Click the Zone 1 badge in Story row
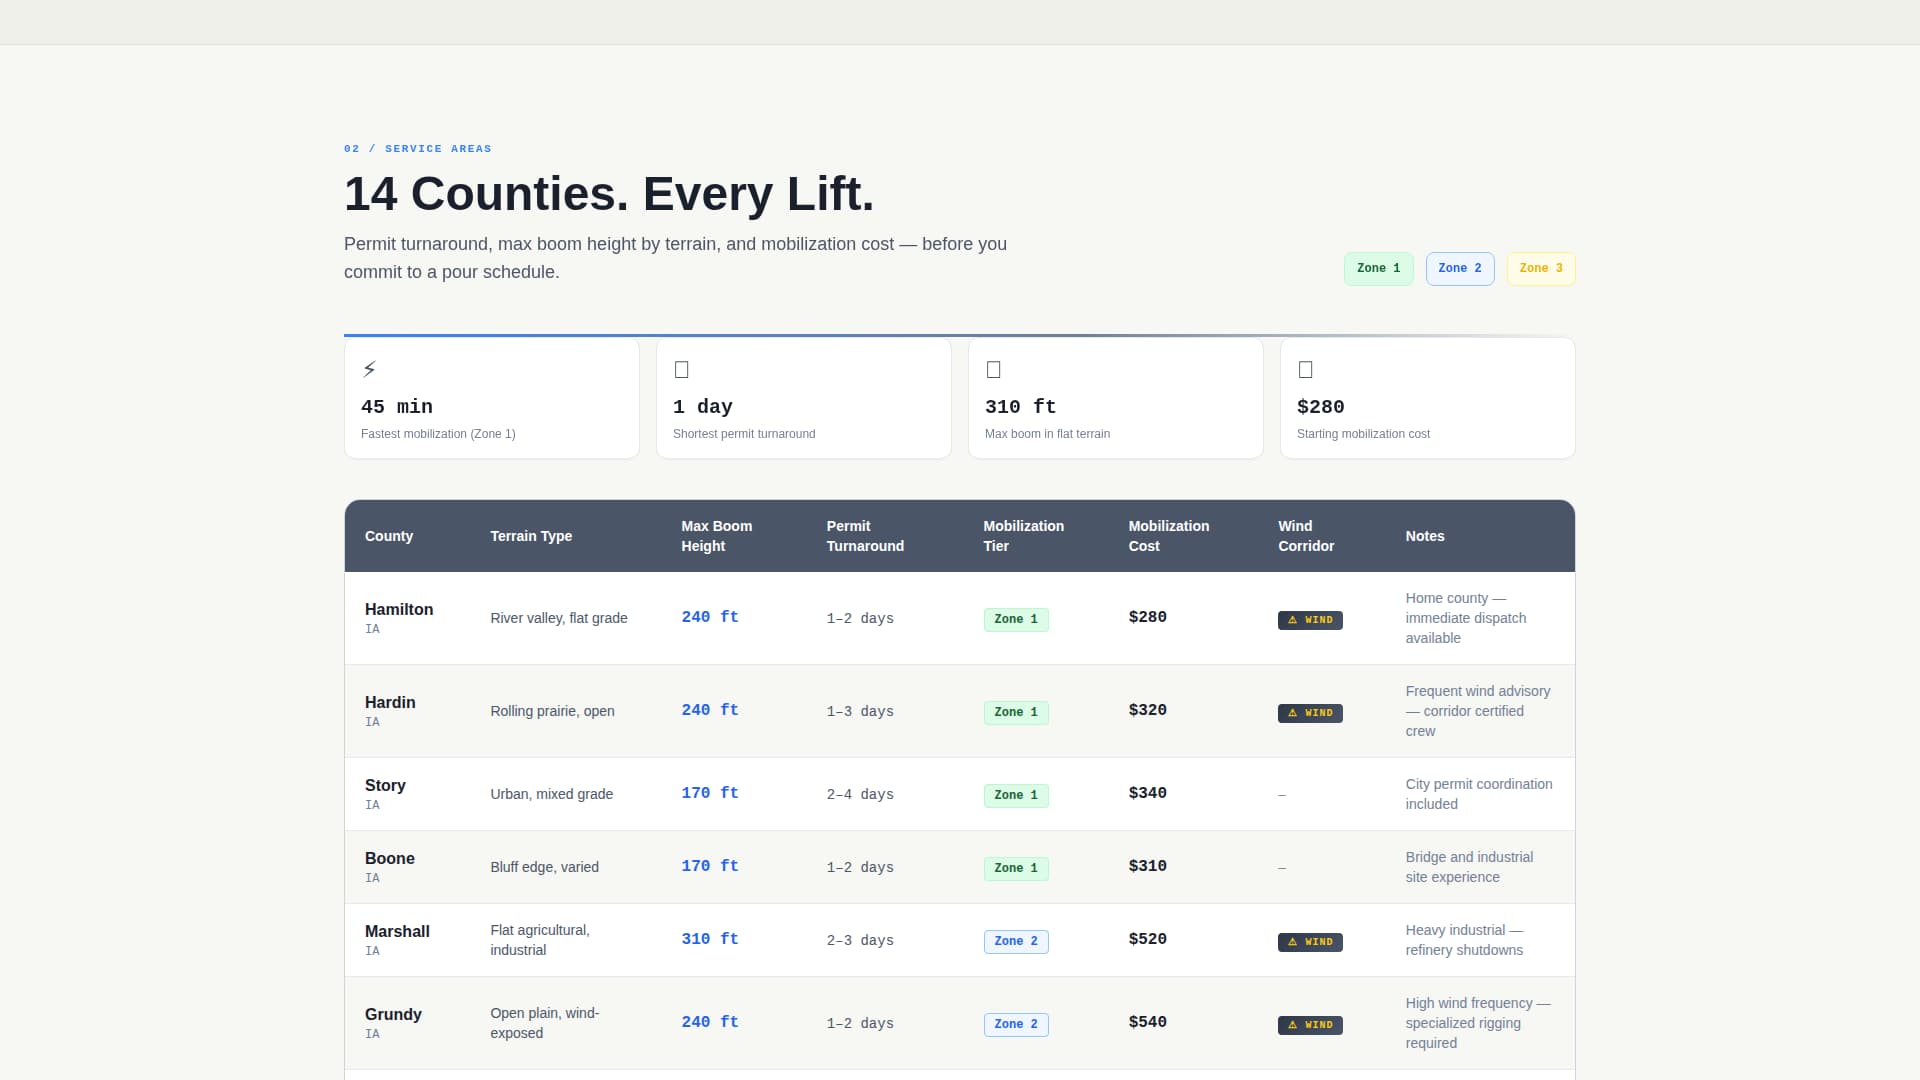Viewport: 1920px width, 1080px height. point(1016,796)
